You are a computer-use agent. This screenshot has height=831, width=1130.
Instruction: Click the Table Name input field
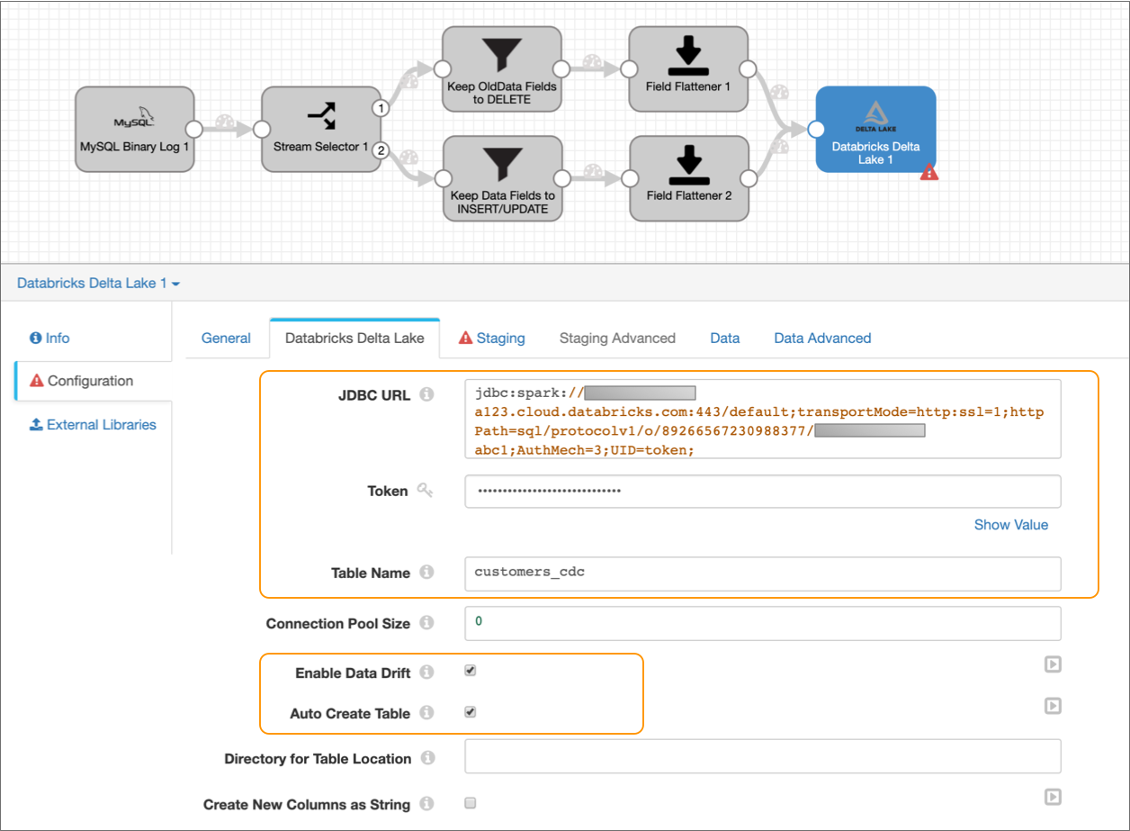click(762, 573)
